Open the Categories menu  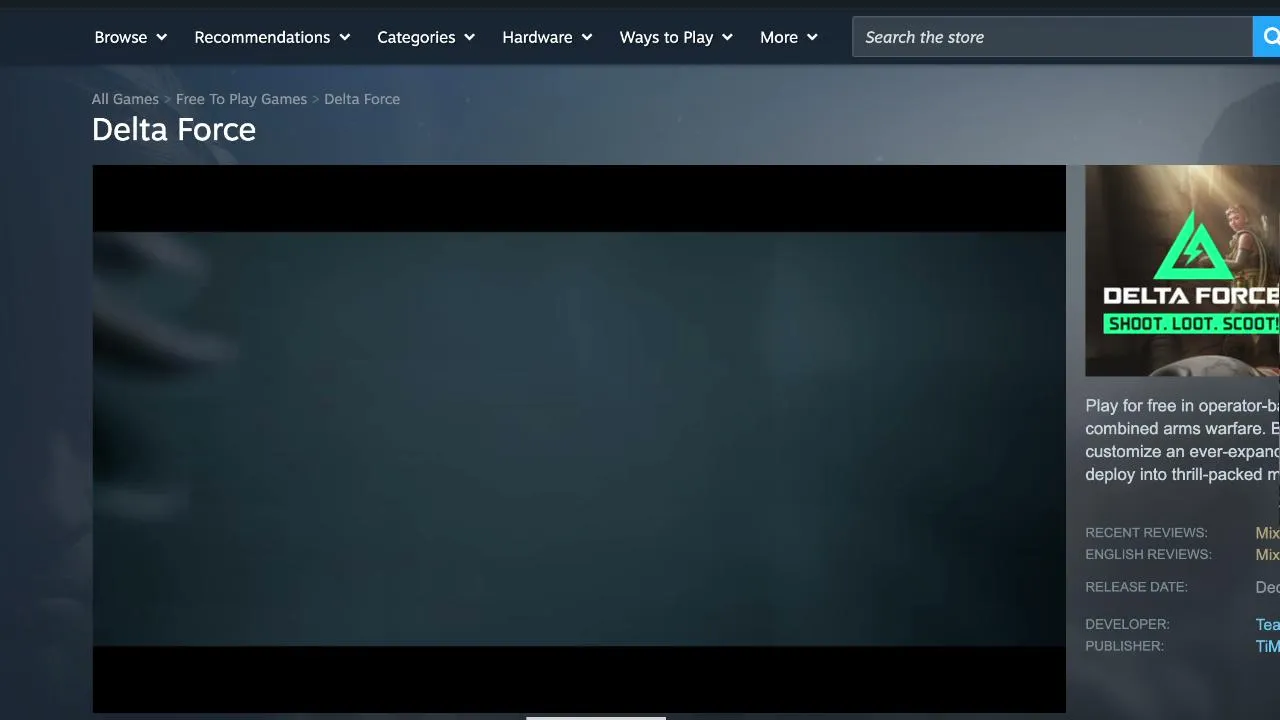[x=426, y=37]
